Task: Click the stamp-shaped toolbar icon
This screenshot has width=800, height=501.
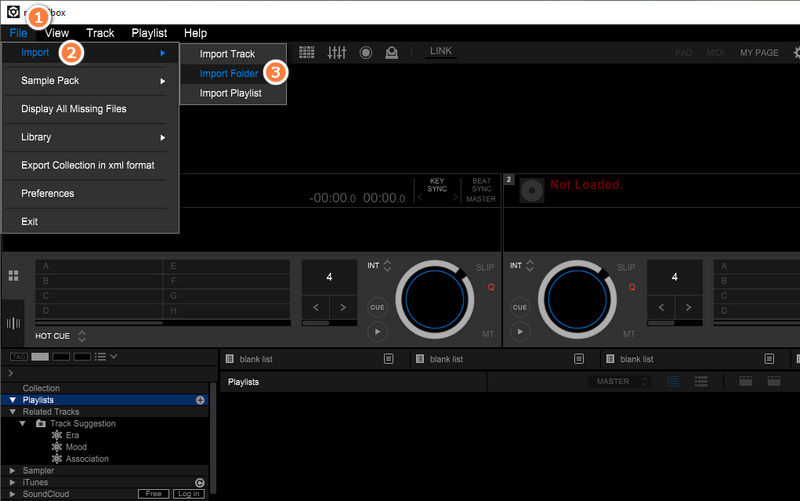Action: click(x=391, y=53)
